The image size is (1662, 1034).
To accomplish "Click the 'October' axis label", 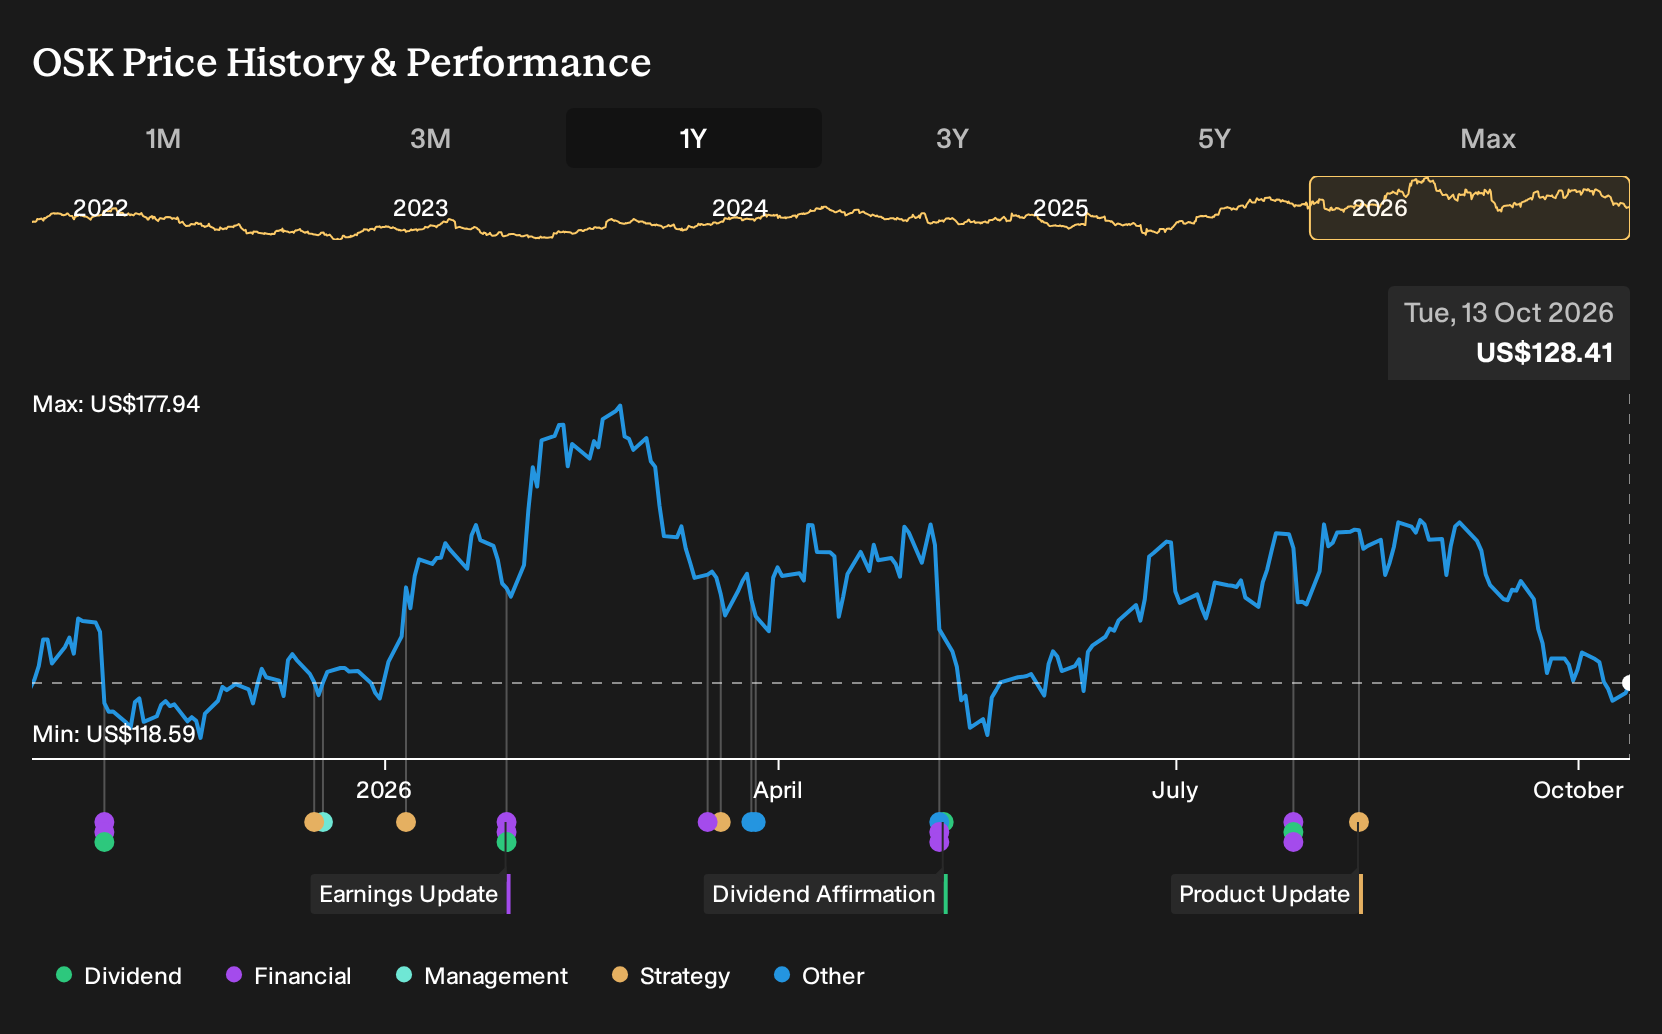I will 1578,790.
